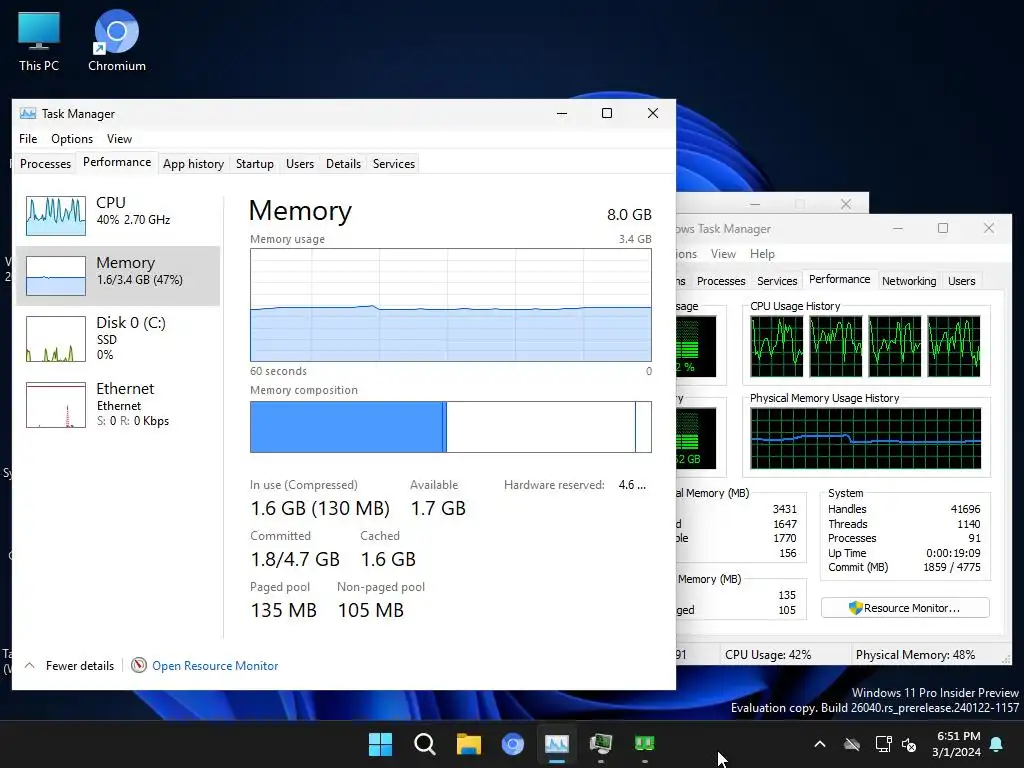Click fourth CPU Usage History graph
Viewport: 1024px width, 768px height.
point(953,346)
